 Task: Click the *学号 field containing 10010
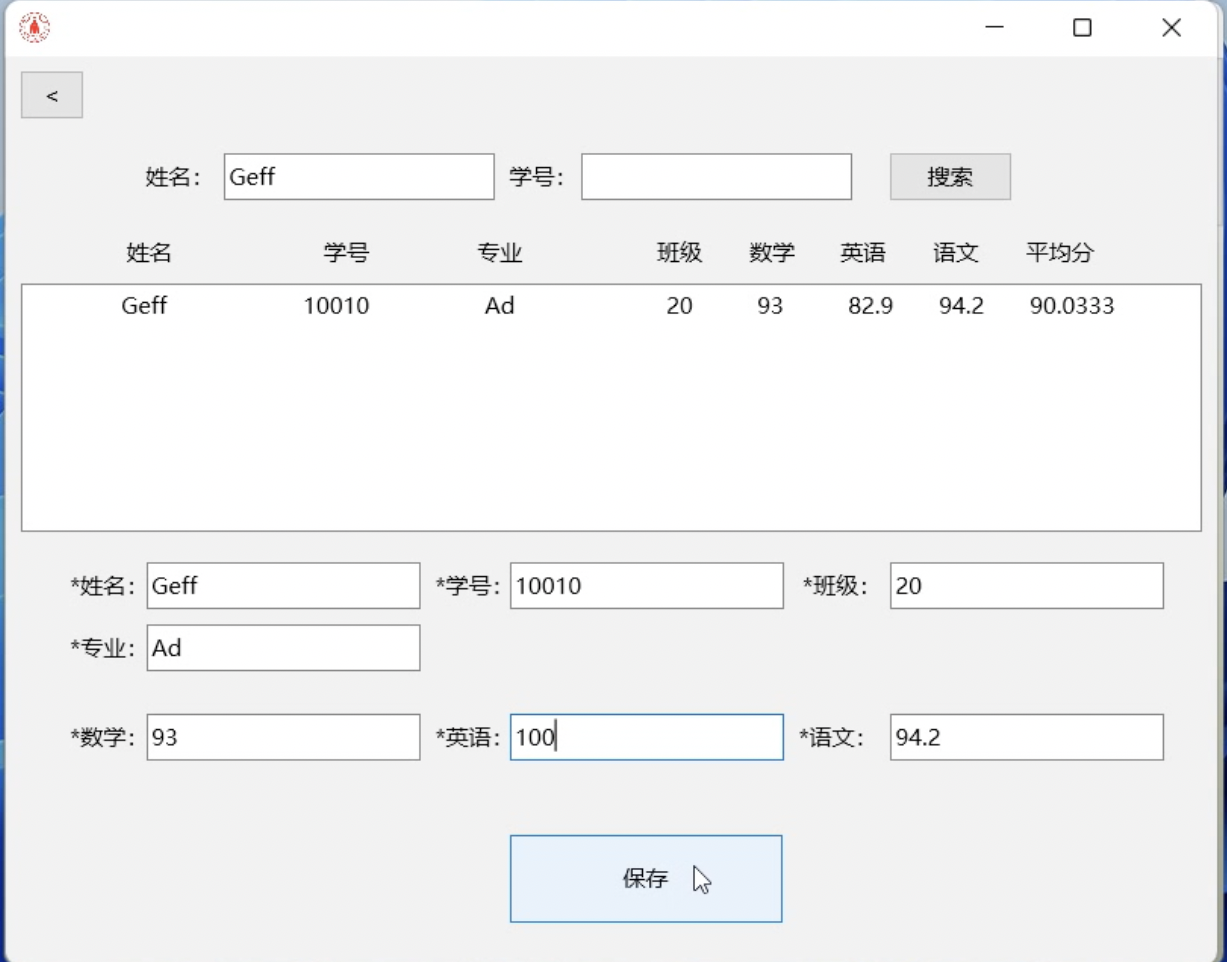pyautogui.click(x=646, y=586)
